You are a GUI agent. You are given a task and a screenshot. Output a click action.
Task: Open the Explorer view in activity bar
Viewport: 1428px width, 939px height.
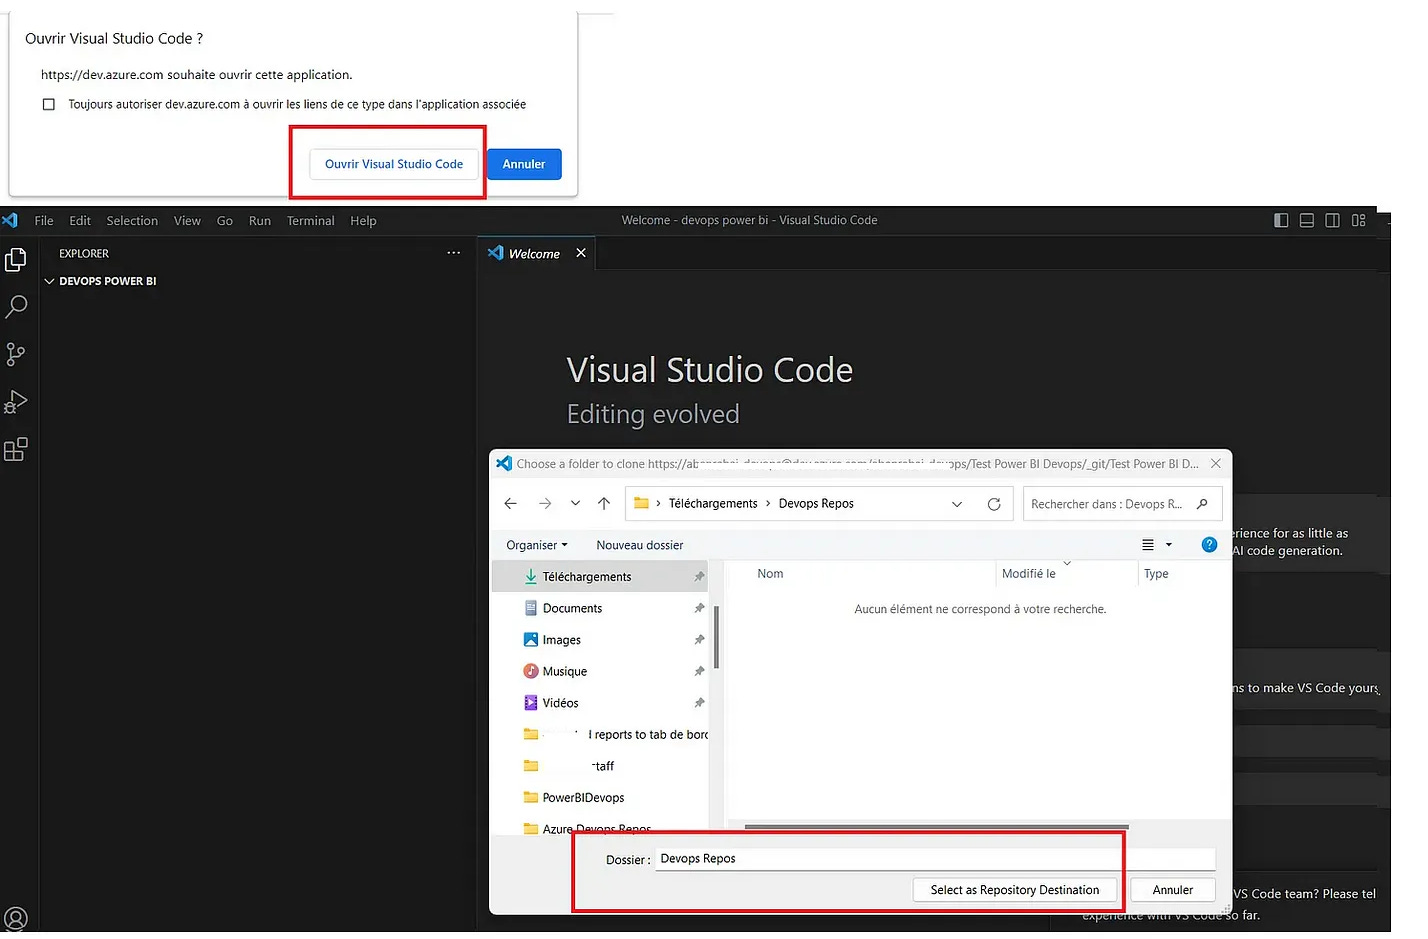pyautogui.click(x=16, y=260)
